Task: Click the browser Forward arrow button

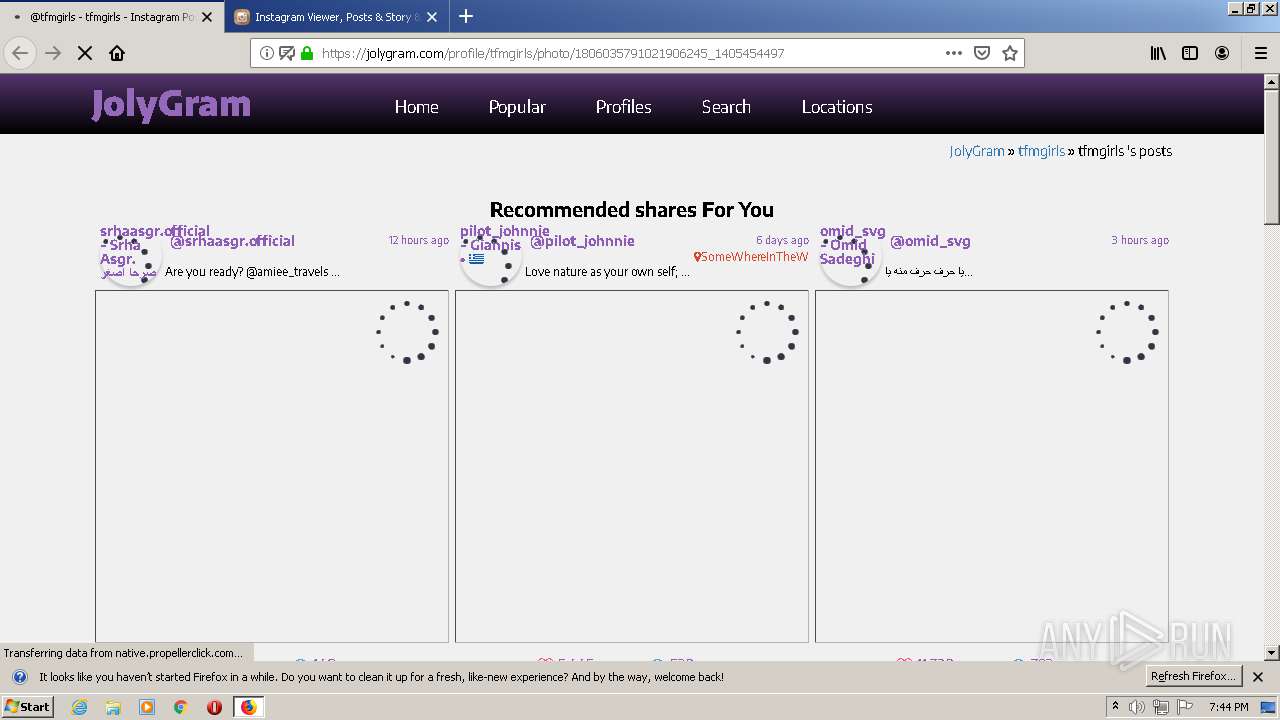Action: (53, 53)
